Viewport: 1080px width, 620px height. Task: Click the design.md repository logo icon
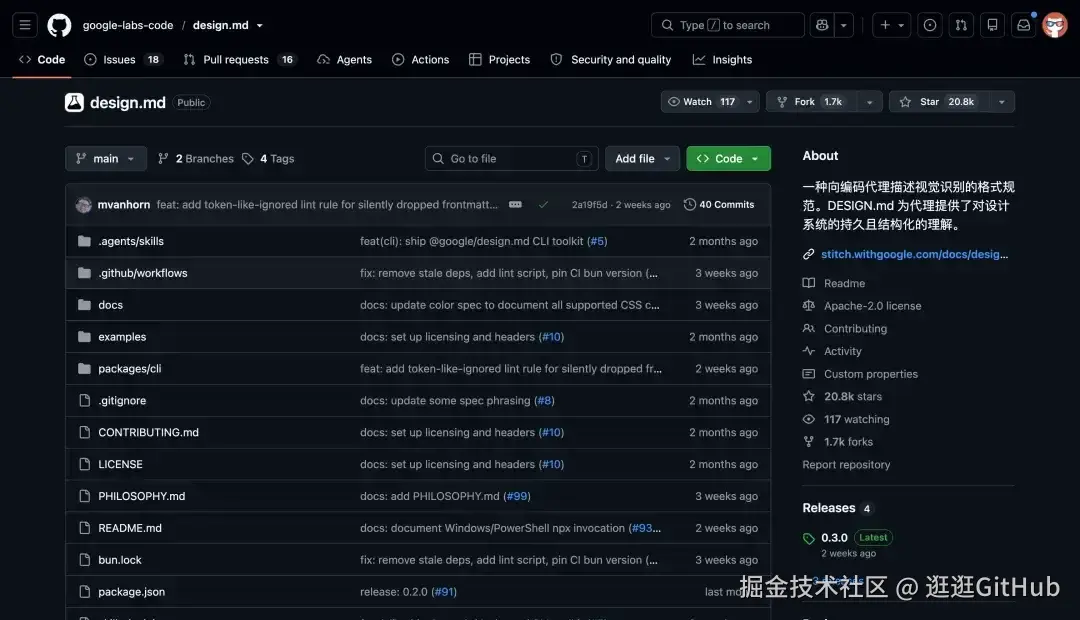click(74, 102)
